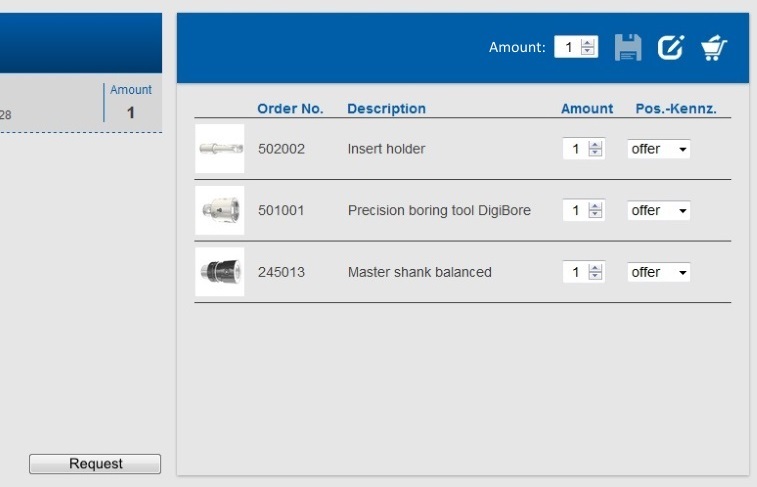Open the Master shank balanced thumbnail
757x487 pixels.
tap(219, 272)
